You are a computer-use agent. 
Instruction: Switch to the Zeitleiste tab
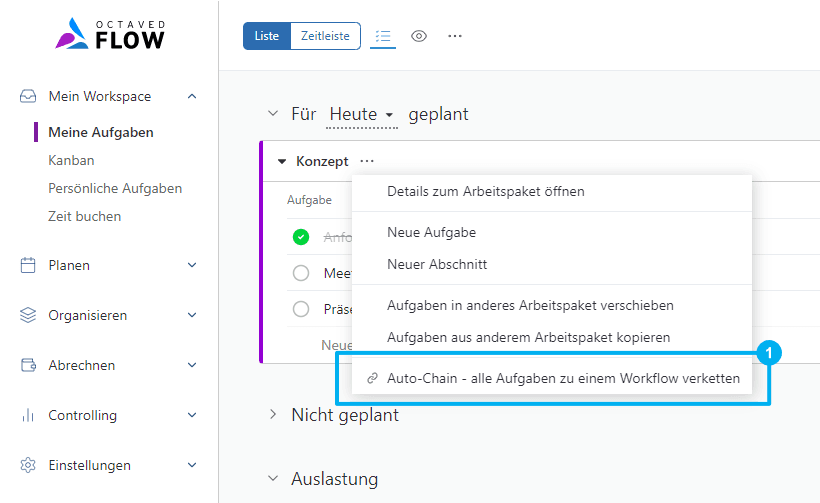325,36
